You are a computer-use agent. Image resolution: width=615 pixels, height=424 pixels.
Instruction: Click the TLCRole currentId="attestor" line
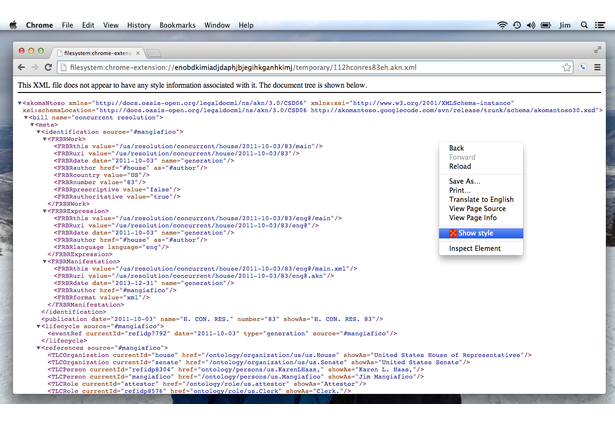207,384
